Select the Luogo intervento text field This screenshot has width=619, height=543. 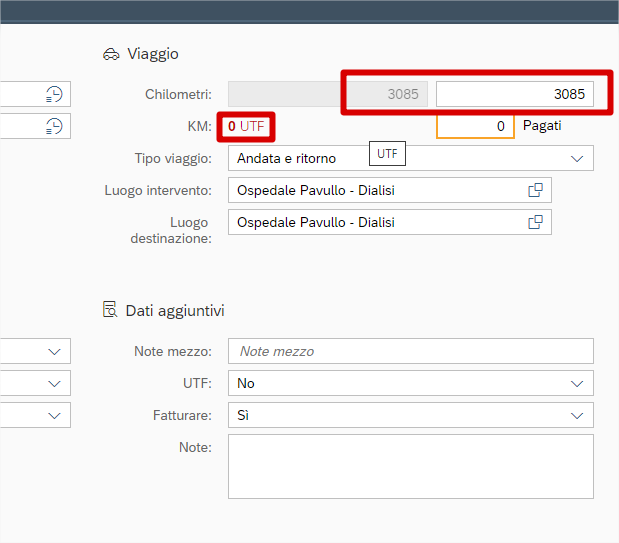tap(375, 190)
